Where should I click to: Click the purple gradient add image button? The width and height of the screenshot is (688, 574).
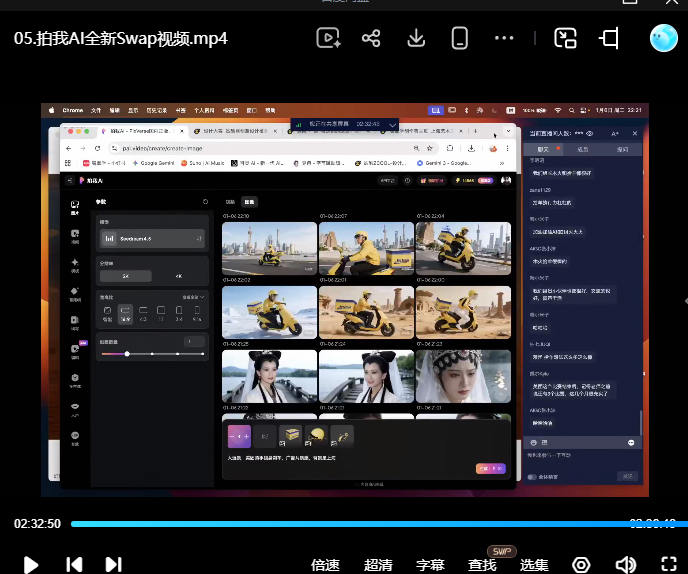240,437
